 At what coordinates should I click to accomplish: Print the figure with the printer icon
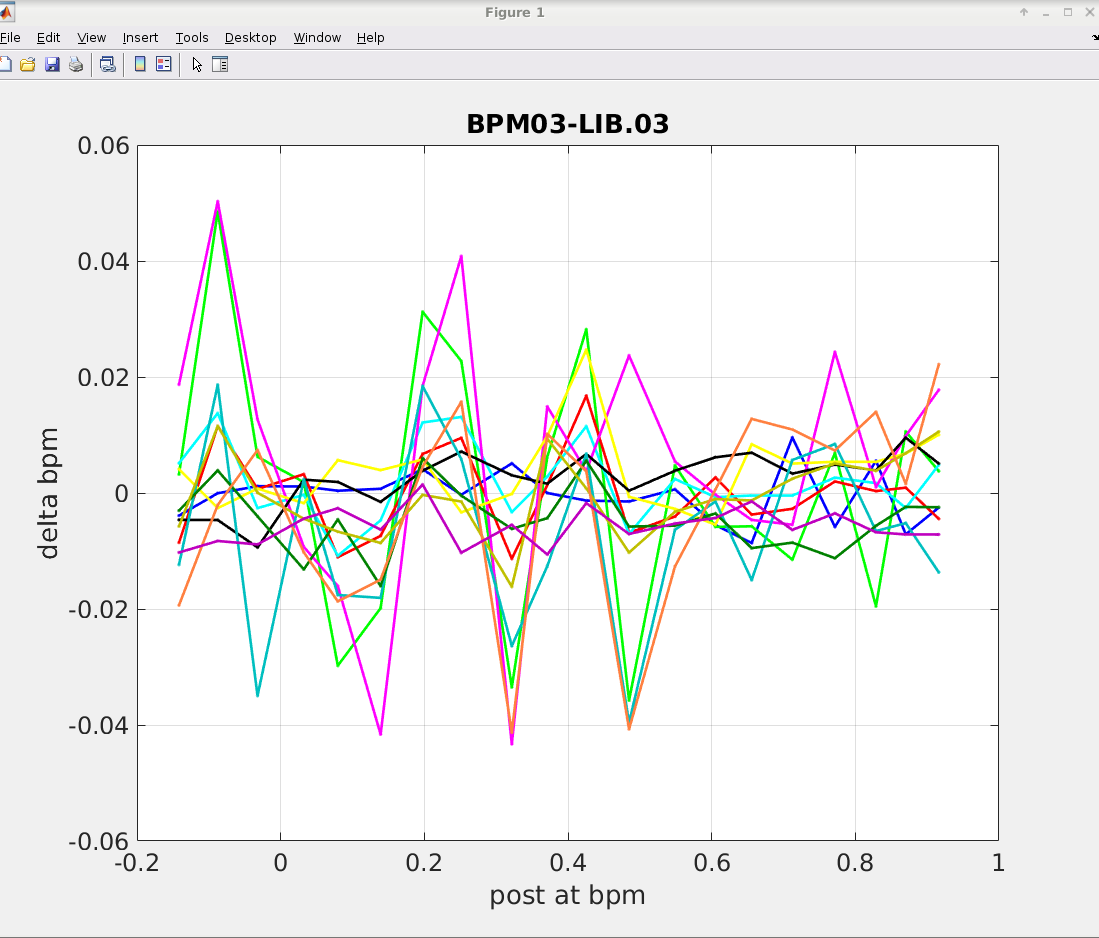[x=76, y=65]
